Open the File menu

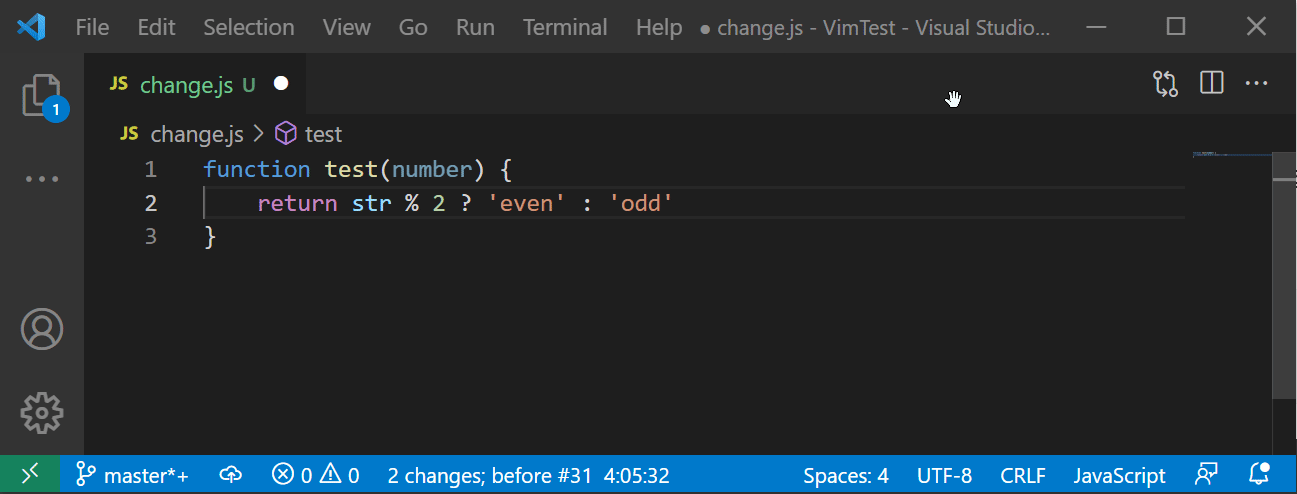(93, 27)
